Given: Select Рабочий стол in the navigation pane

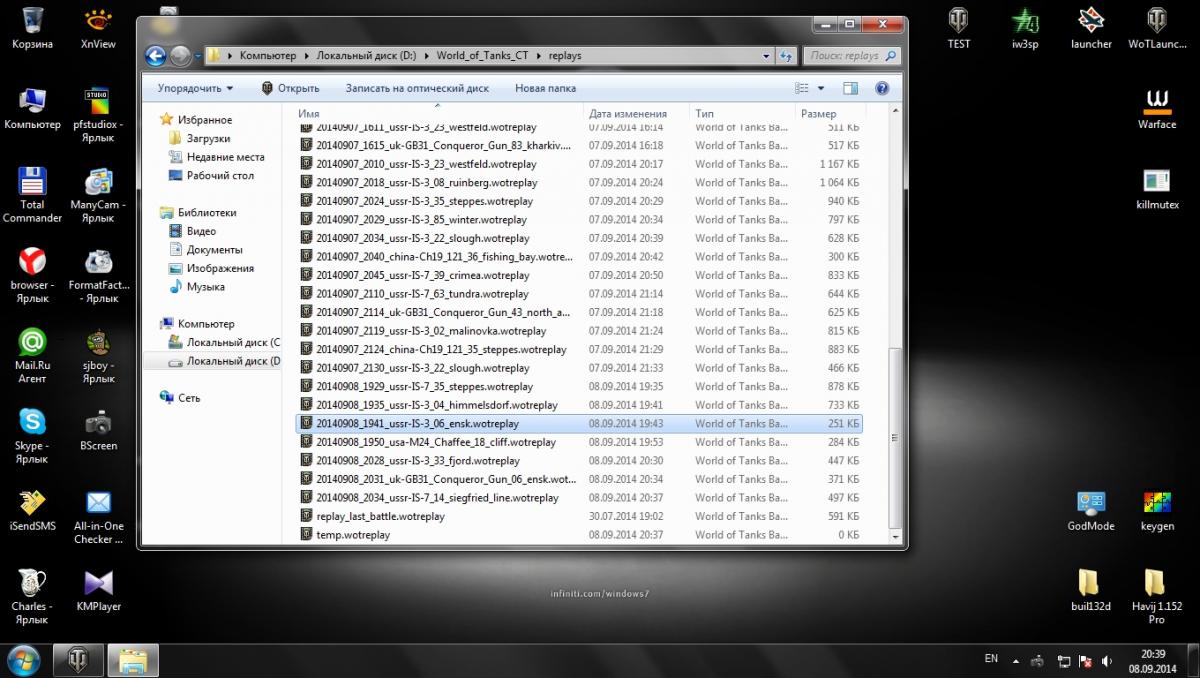Looking at the screenshot, I should pyautogui.click(x=220, y=175).
